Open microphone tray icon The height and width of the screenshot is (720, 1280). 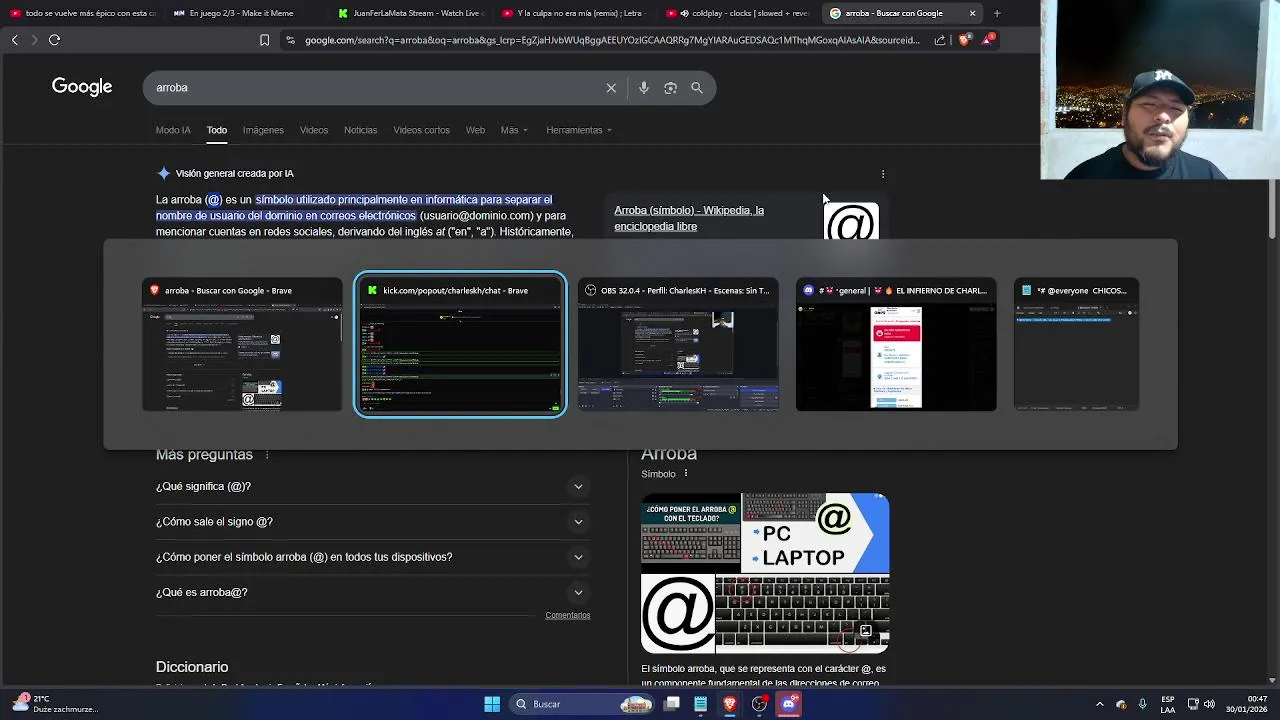tap(1142, 704)
